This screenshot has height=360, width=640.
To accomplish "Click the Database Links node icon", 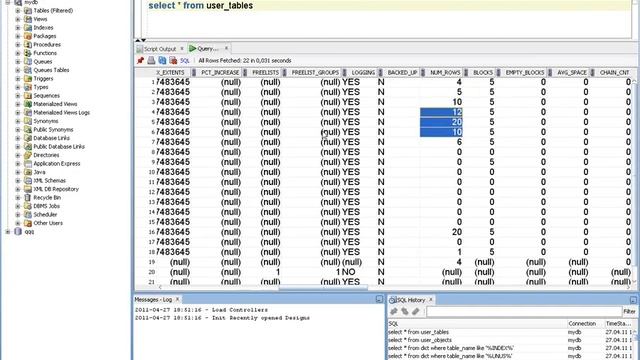I will pyautogui.click(x=28, y=138).
